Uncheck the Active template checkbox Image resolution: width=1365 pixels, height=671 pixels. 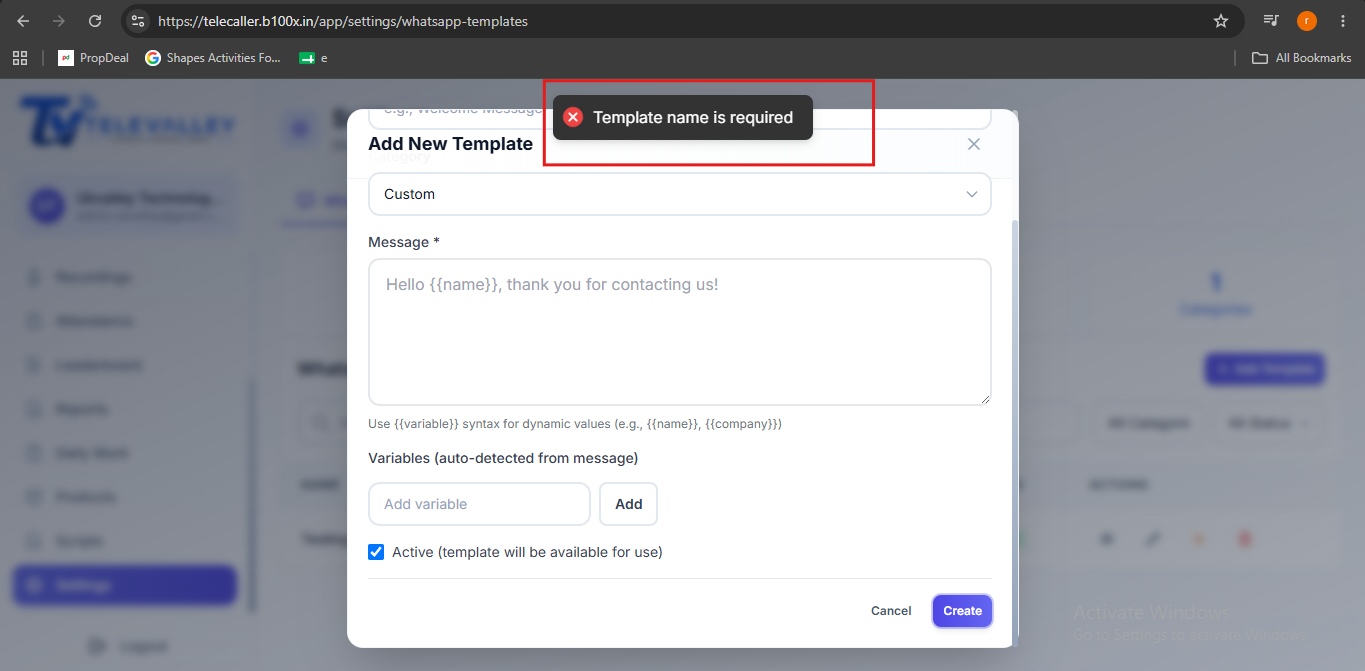coord(376,552)
